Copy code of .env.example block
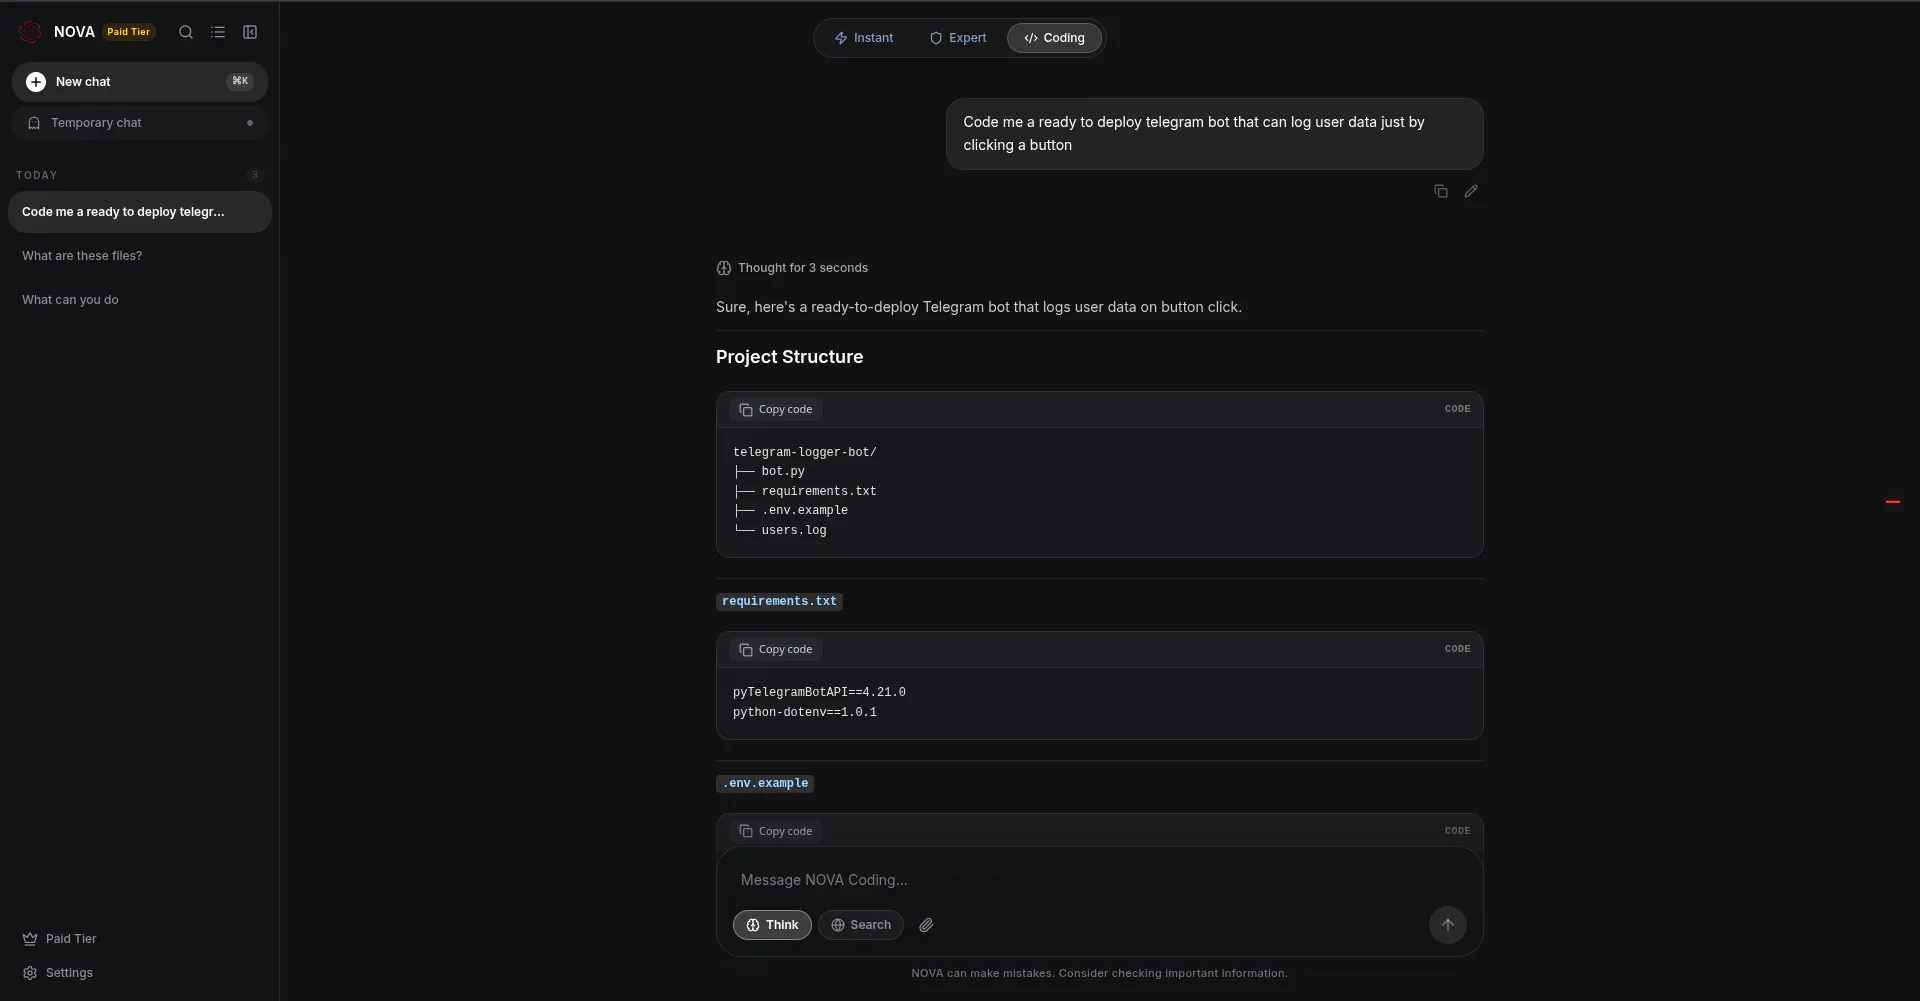Screen dimensions: 1920x1001 [x=776, y=832]
